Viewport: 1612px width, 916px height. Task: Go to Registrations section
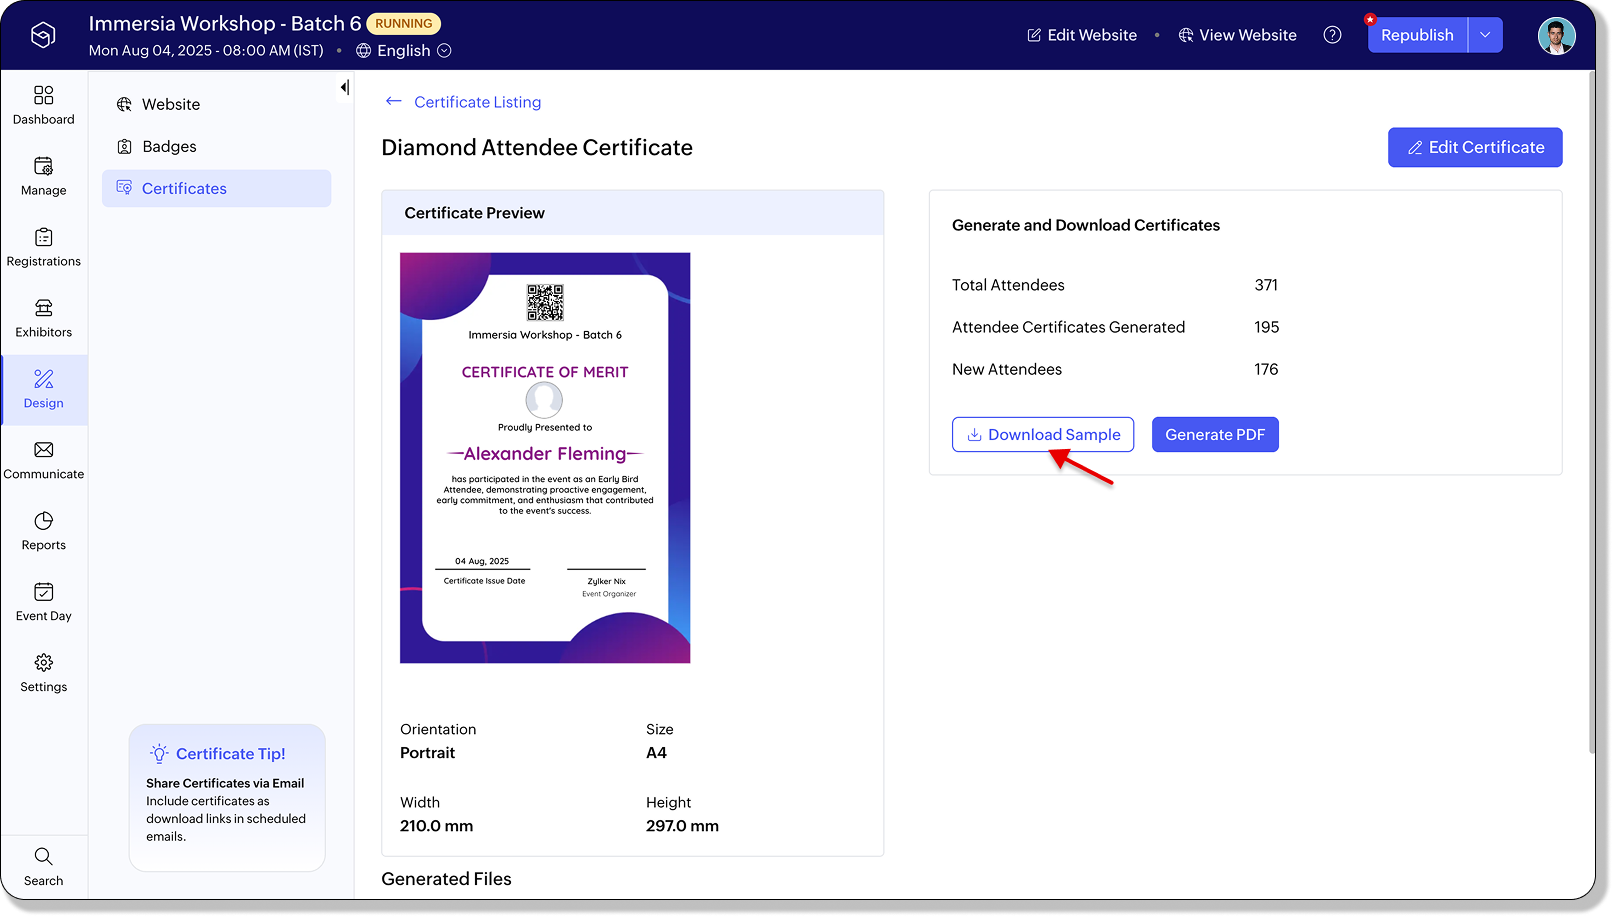click(x=43, y=247)
